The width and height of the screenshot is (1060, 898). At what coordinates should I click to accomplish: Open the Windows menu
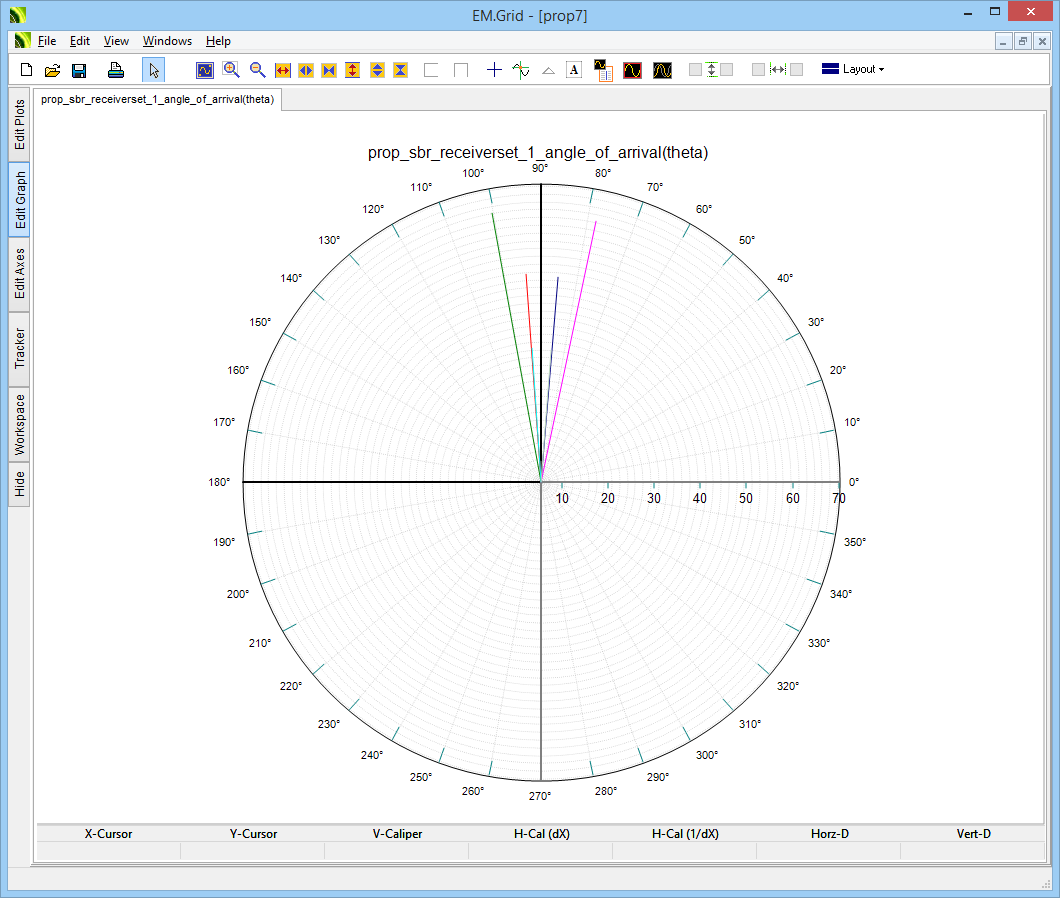point(167,41)
